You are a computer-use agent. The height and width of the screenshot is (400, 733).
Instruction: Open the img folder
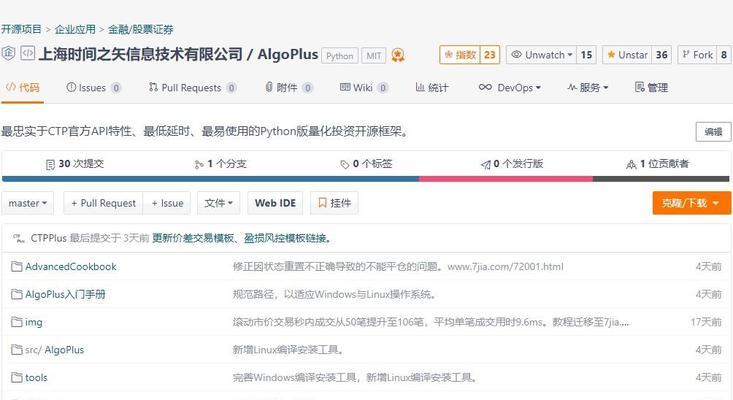pyautogui.click(x=34, y=322)
